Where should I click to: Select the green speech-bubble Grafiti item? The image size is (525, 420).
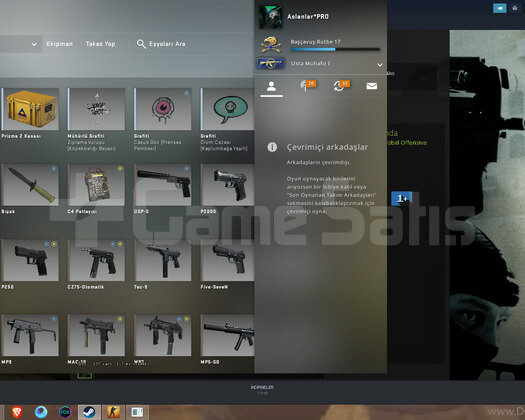(x=228, y=109)
